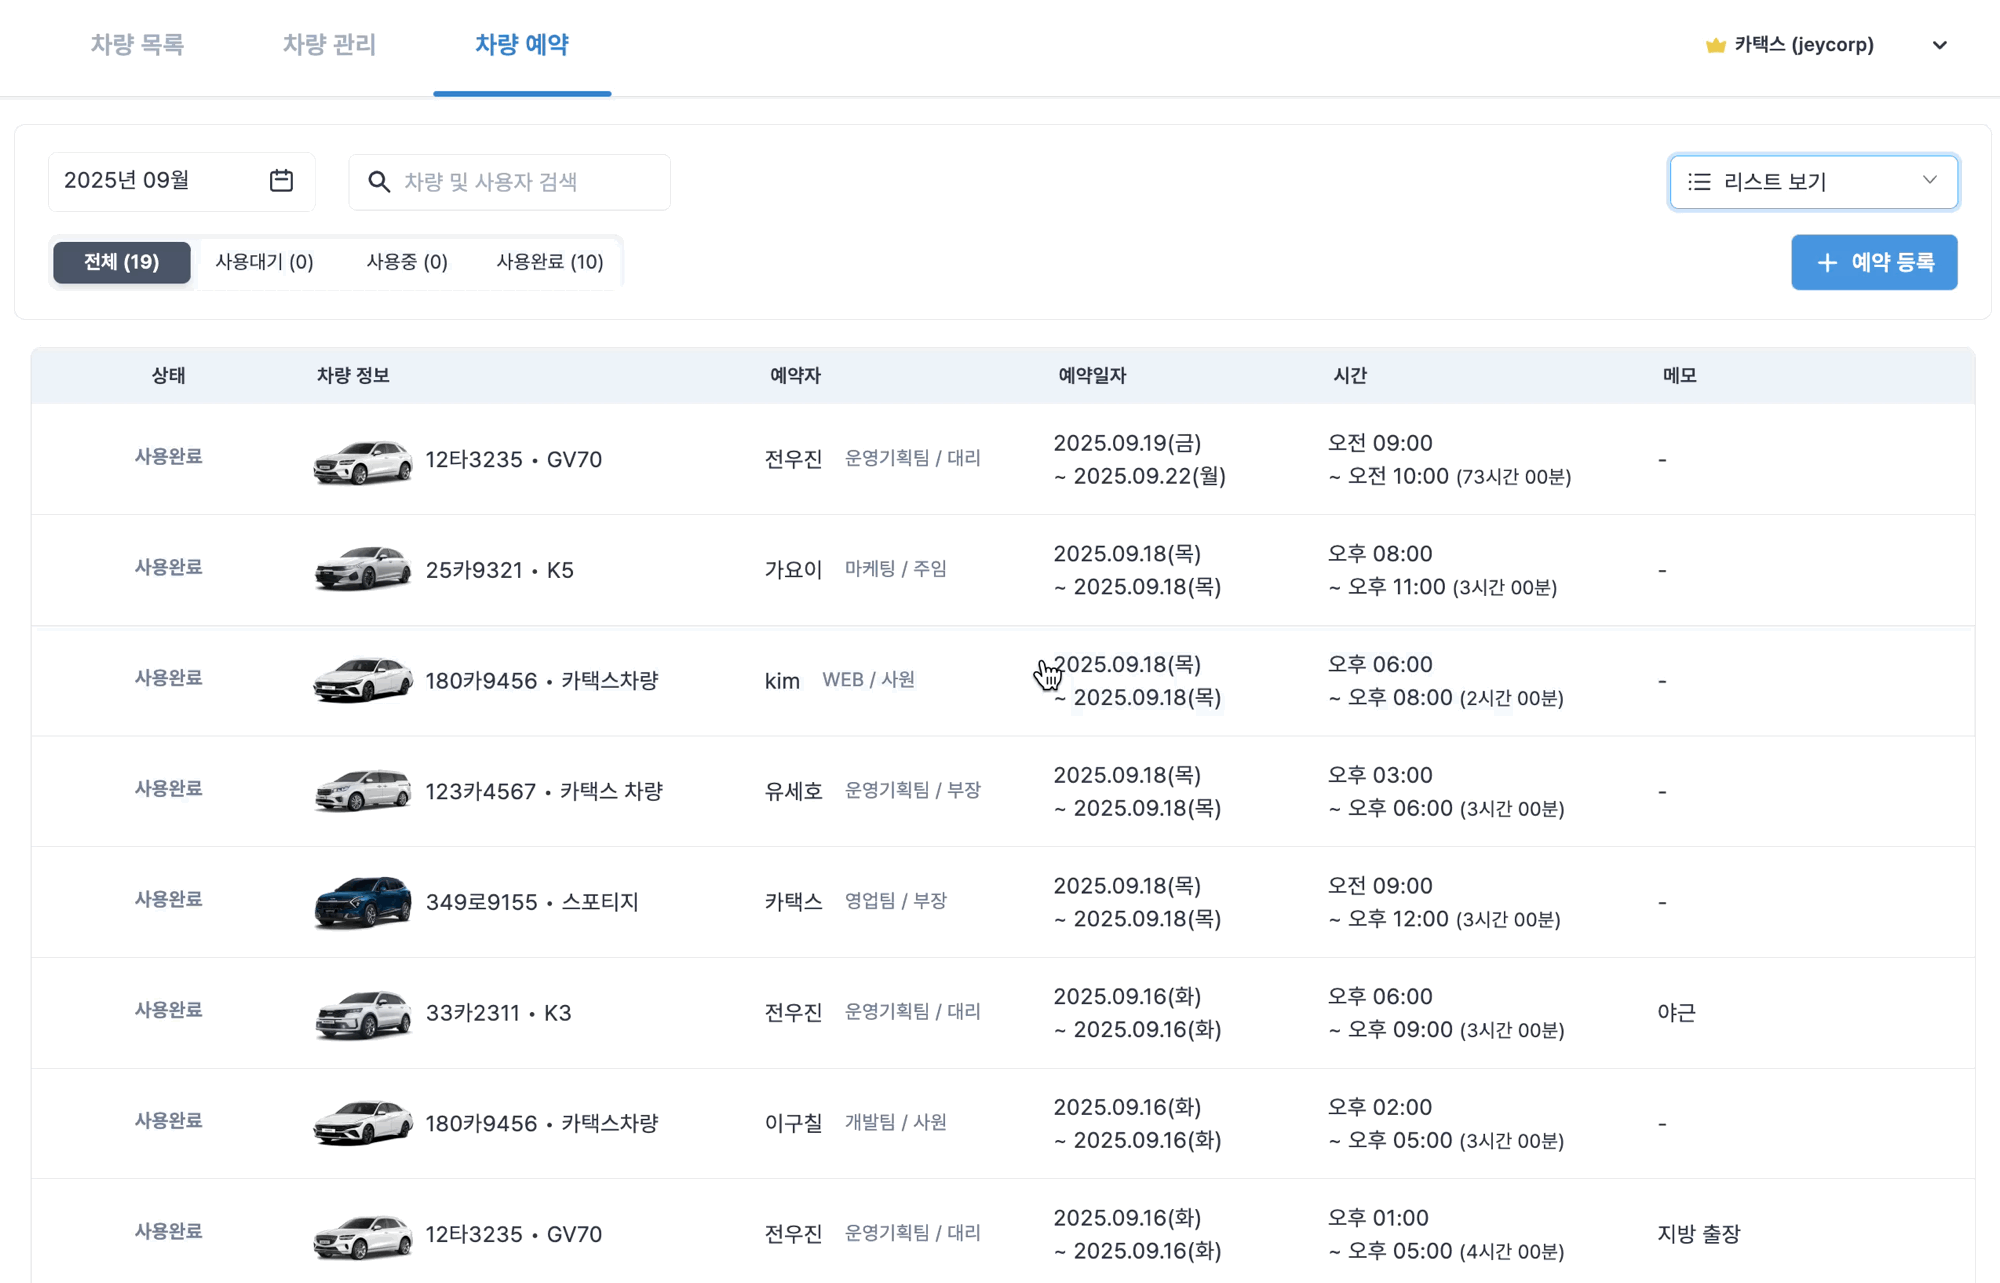Click the plus icon on 예약 등록
The height and width of the screenshot is (1283, 2000).
point(1827,263)
